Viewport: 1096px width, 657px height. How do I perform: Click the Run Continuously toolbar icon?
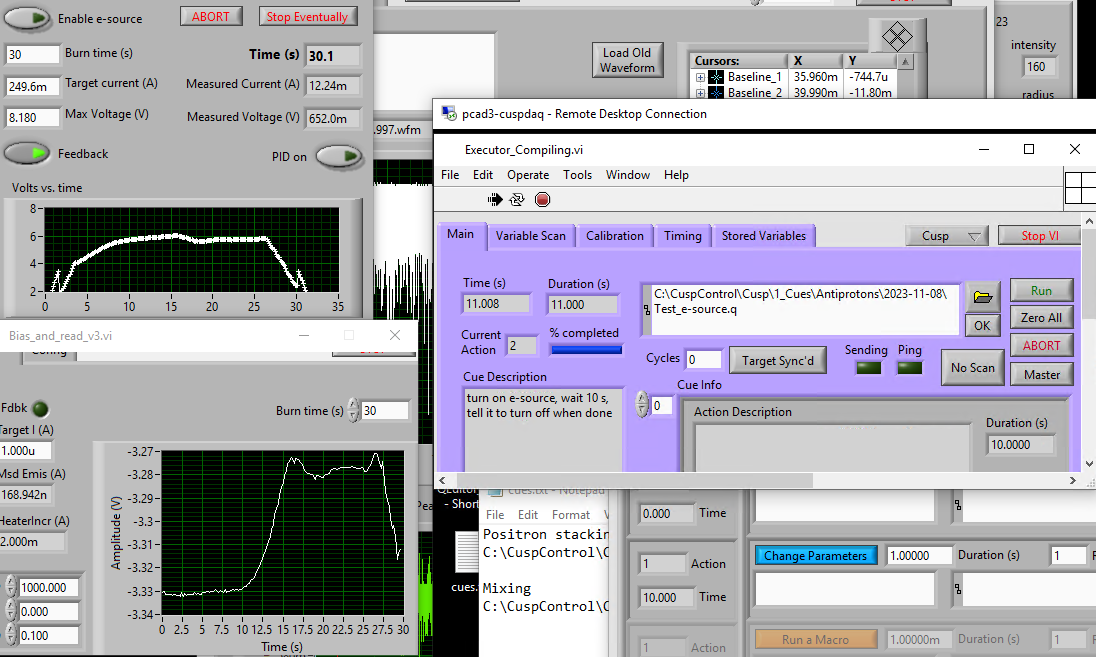(x=517, y=200)
